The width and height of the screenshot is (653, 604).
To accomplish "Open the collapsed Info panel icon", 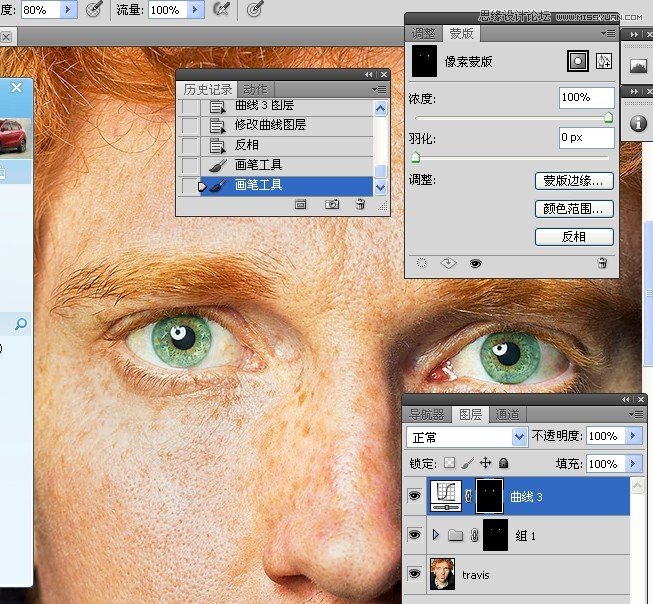I will (x=638, y=123).
